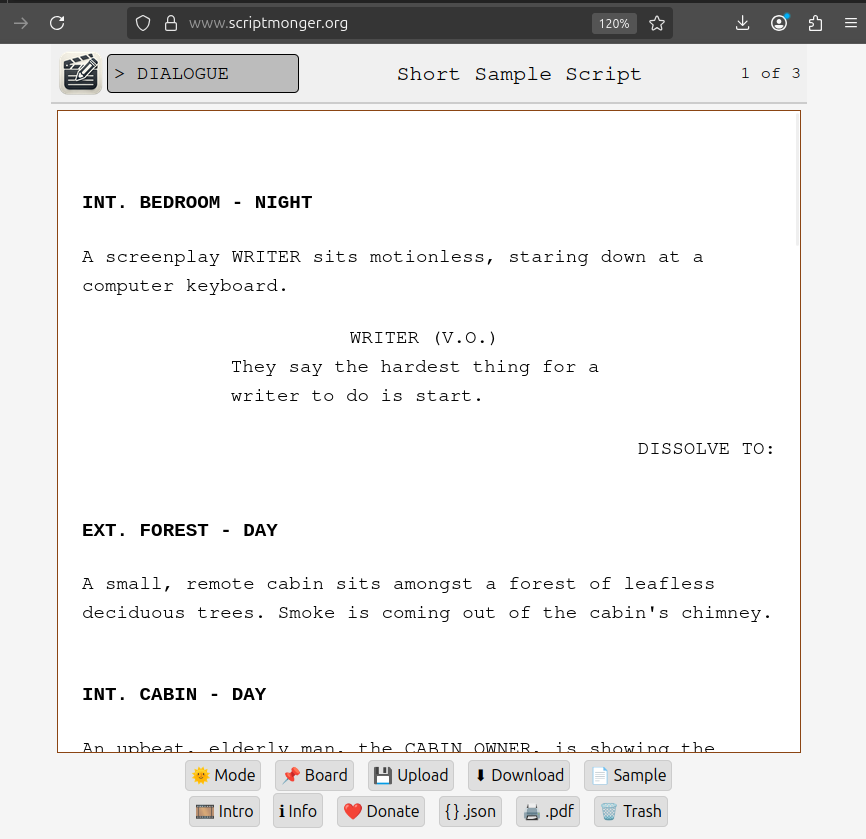Click the ScriptMonger clapperboard logo icon

[80, 74]
